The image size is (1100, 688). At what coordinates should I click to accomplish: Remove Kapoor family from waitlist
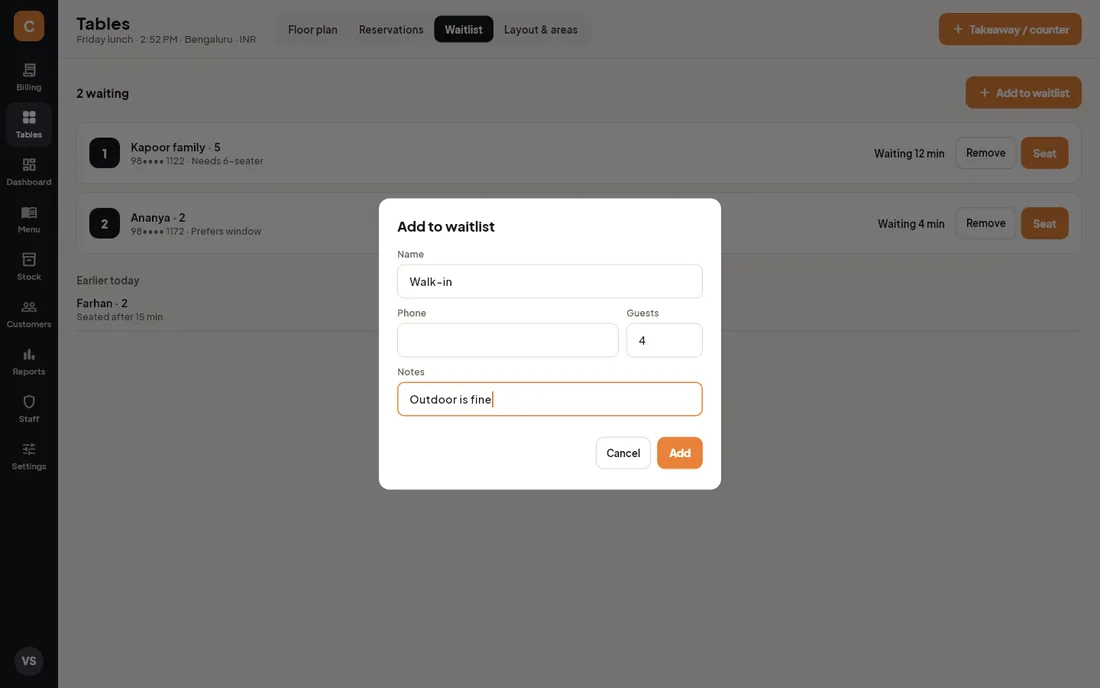click(986, 153)
